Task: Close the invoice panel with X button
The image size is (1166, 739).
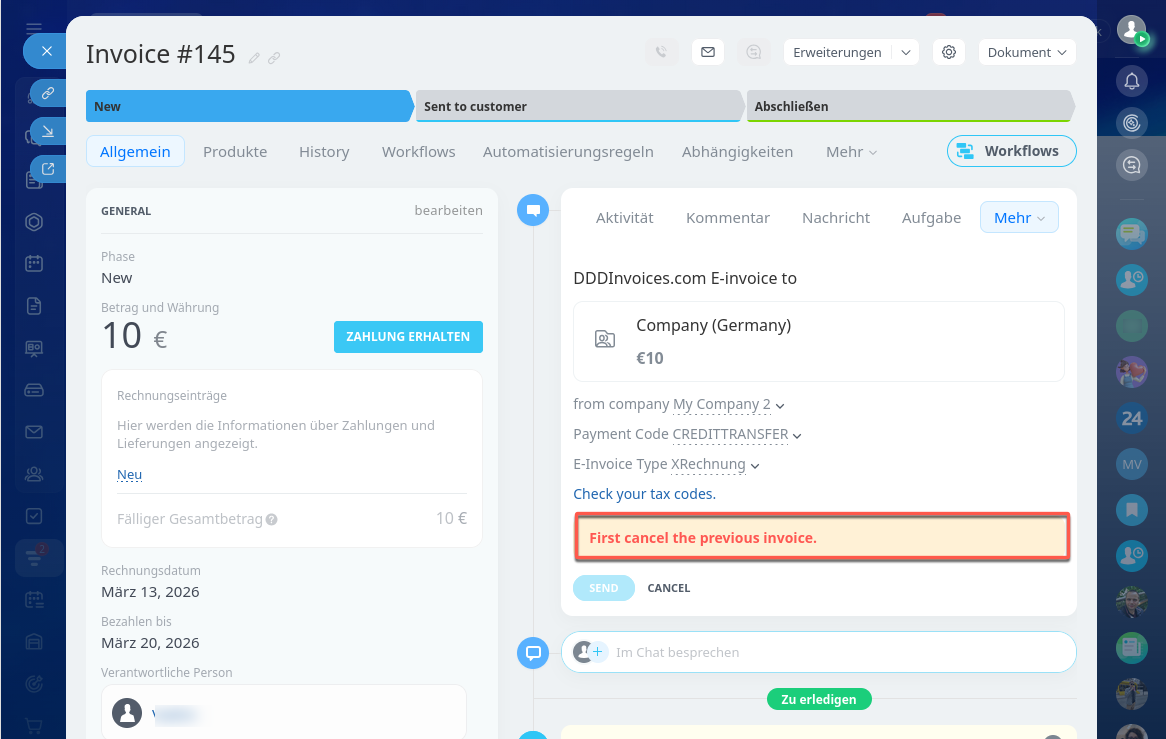Action: pos(46,51)
